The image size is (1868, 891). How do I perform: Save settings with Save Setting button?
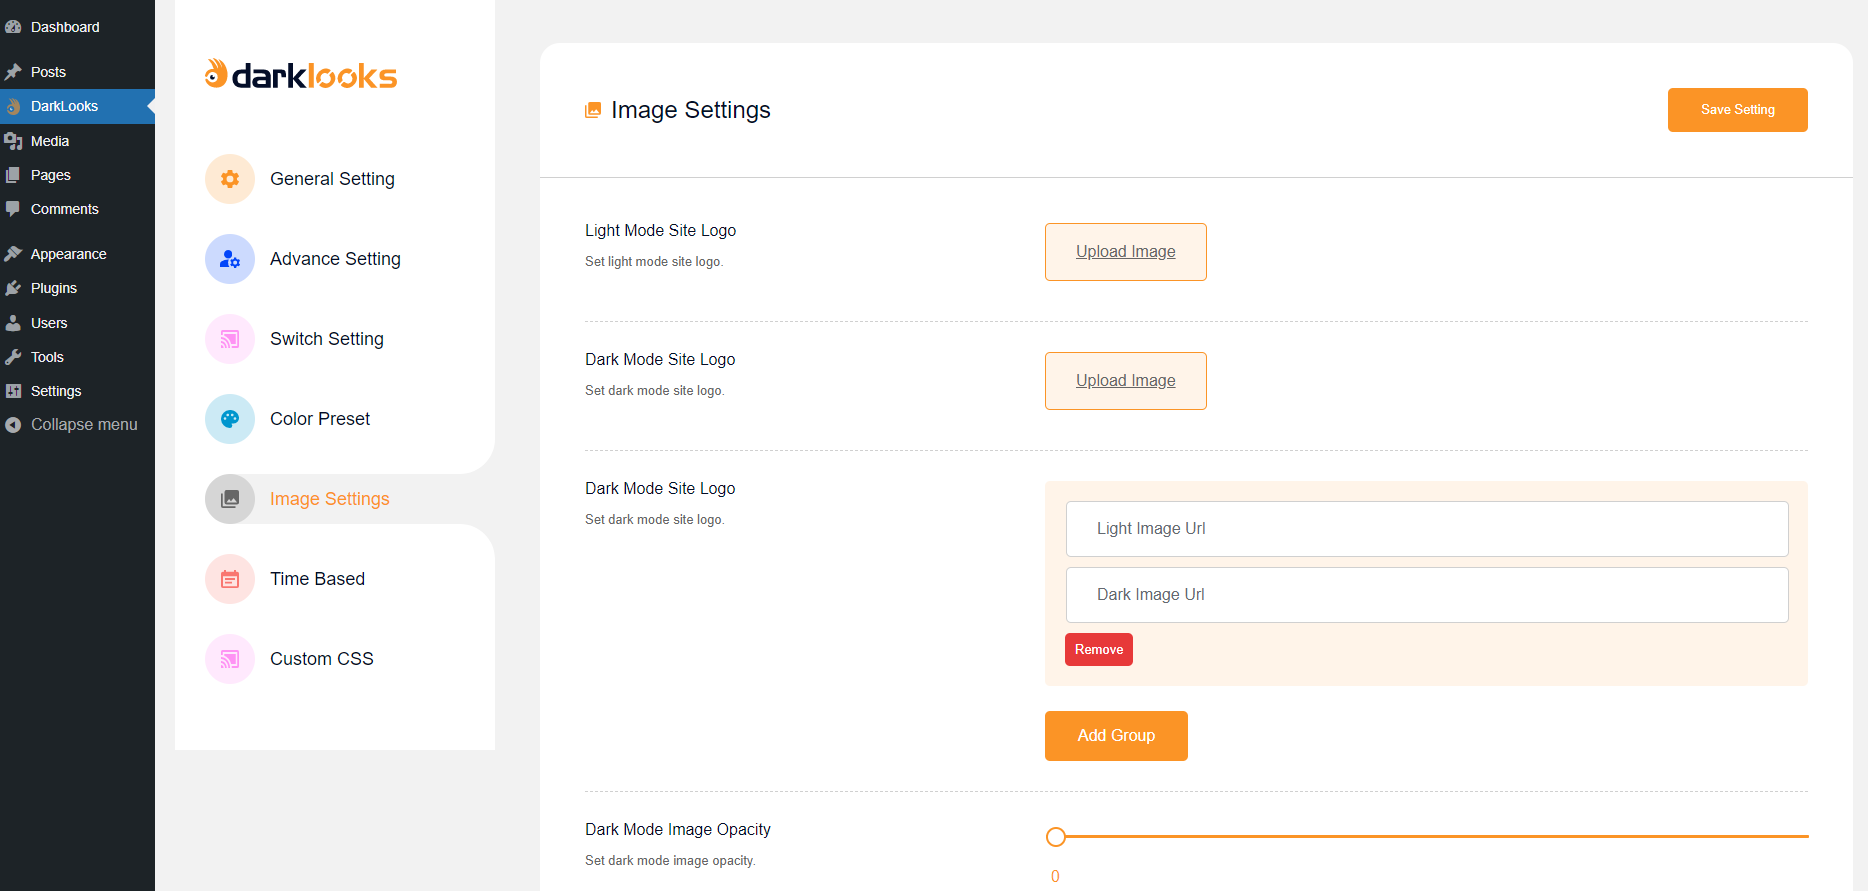1738,110
